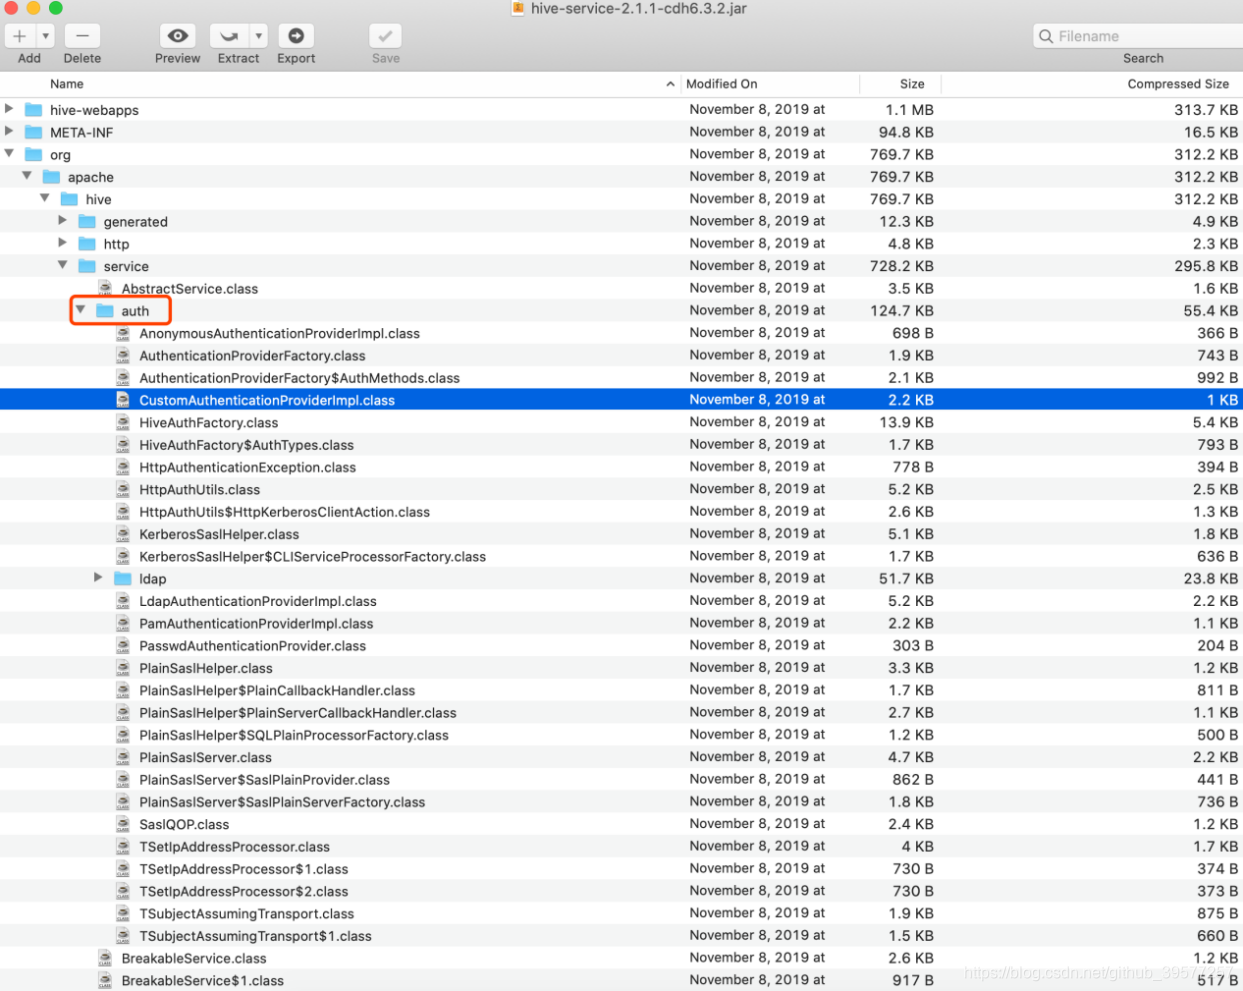
Task: Click the PlainSaslServer.class file icon
Action: click(x=123, y=757)
